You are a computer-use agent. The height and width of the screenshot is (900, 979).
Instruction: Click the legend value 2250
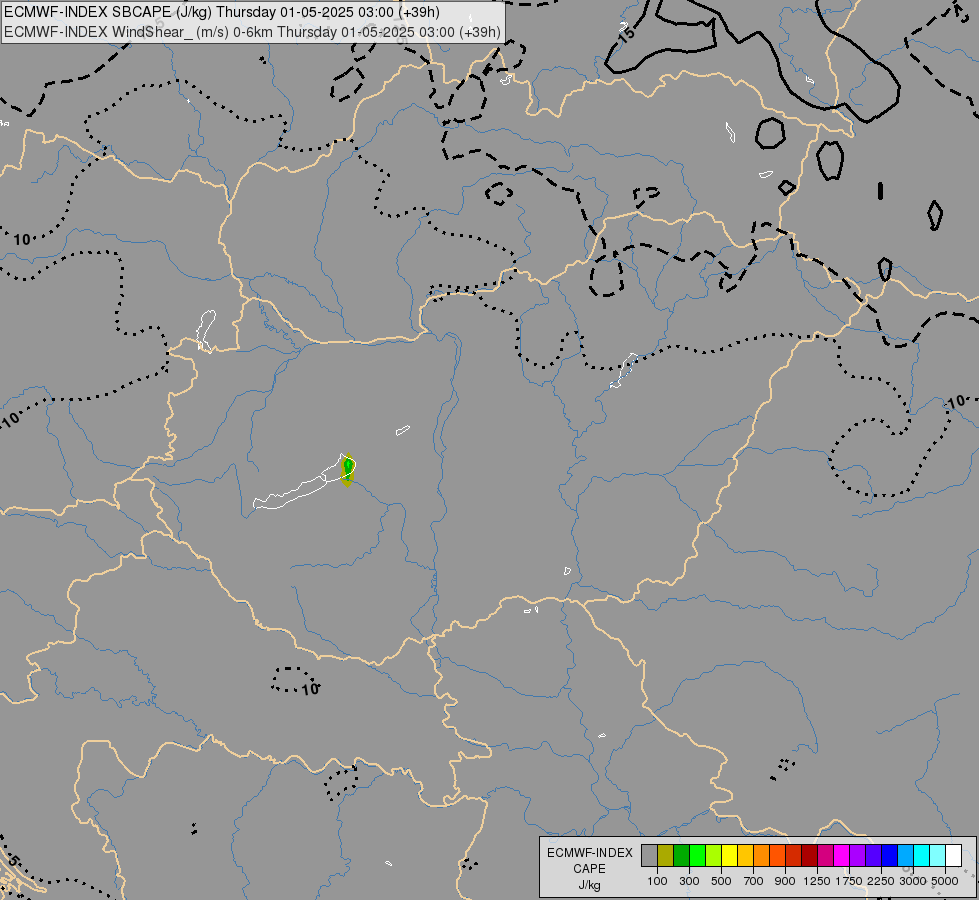coord(881,881)
